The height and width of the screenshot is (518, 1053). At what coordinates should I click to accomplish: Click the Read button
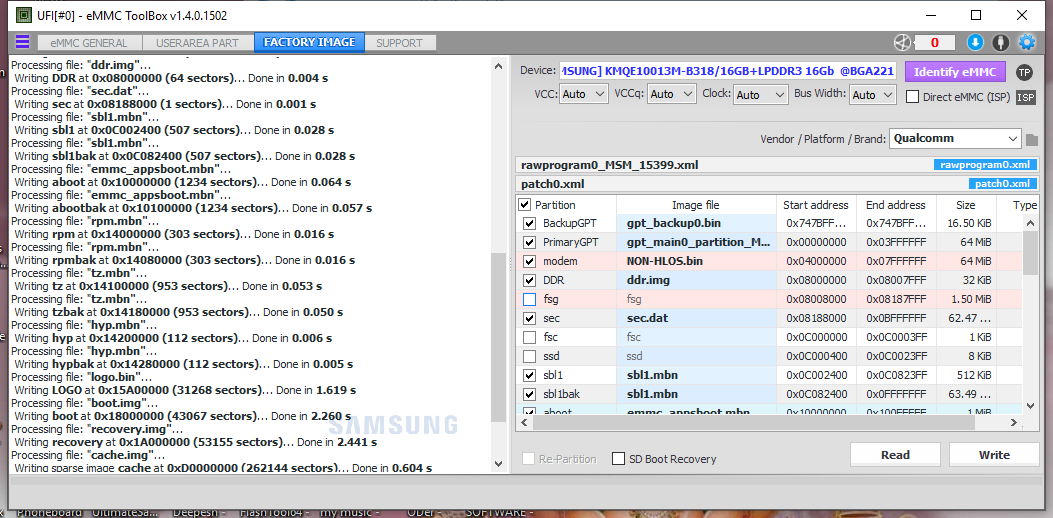tap(895, 455)
